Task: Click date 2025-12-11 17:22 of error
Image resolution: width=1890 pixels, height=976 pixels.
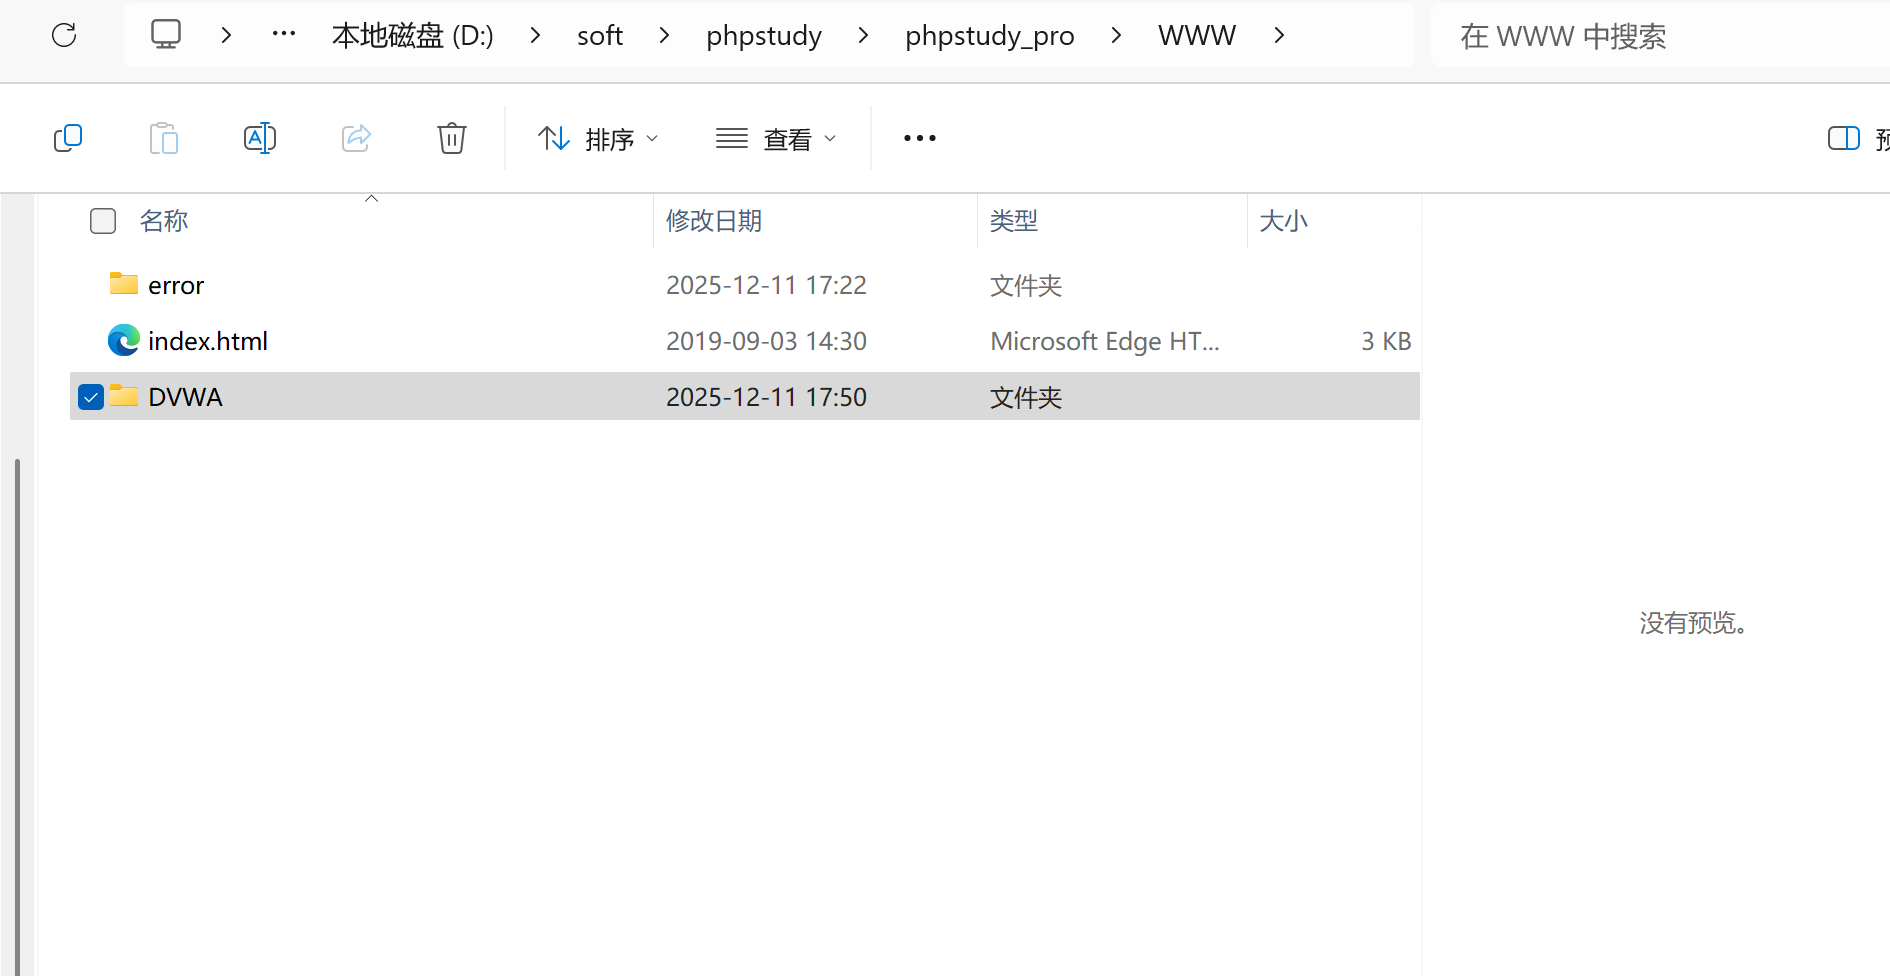Action: point(766,285)
